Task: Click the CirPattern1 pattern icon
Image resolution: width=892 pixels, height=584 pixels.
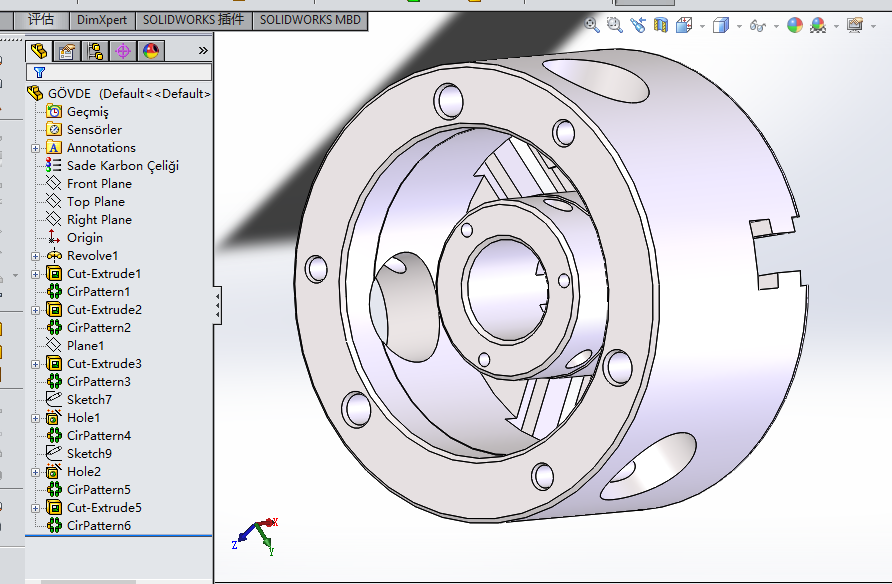Action: (x=54, y=292)
